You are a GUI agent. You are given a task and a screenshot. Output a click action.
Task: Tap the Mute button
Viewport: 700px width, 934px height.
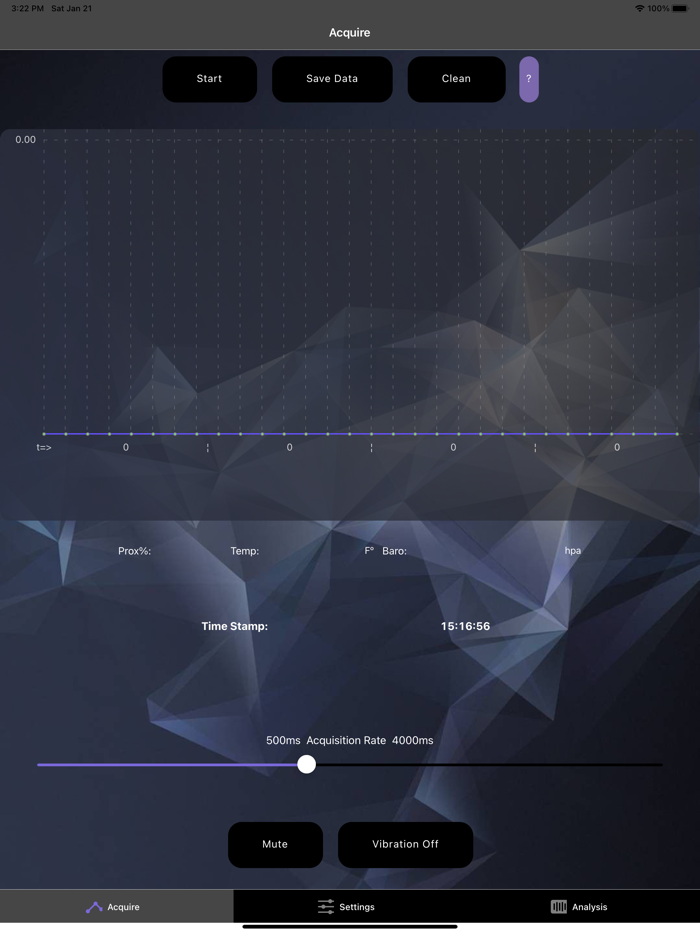click(275, 844)
